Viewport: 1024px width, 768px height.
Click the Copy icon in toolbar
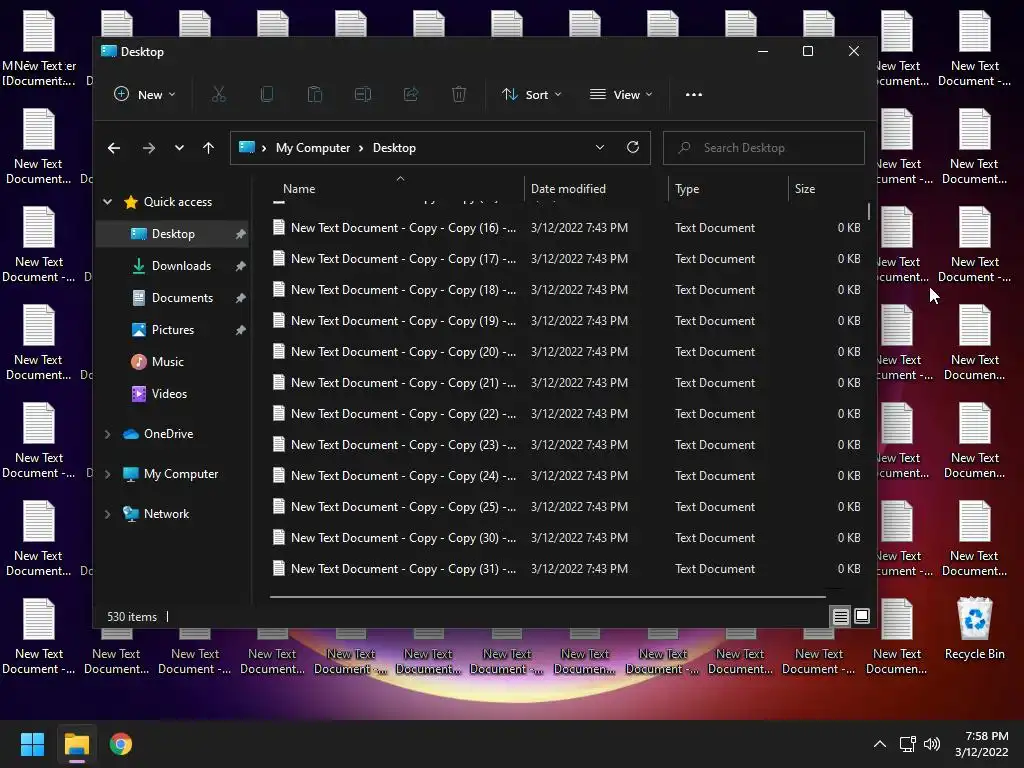pyautogui.click(x=266, y=95)
